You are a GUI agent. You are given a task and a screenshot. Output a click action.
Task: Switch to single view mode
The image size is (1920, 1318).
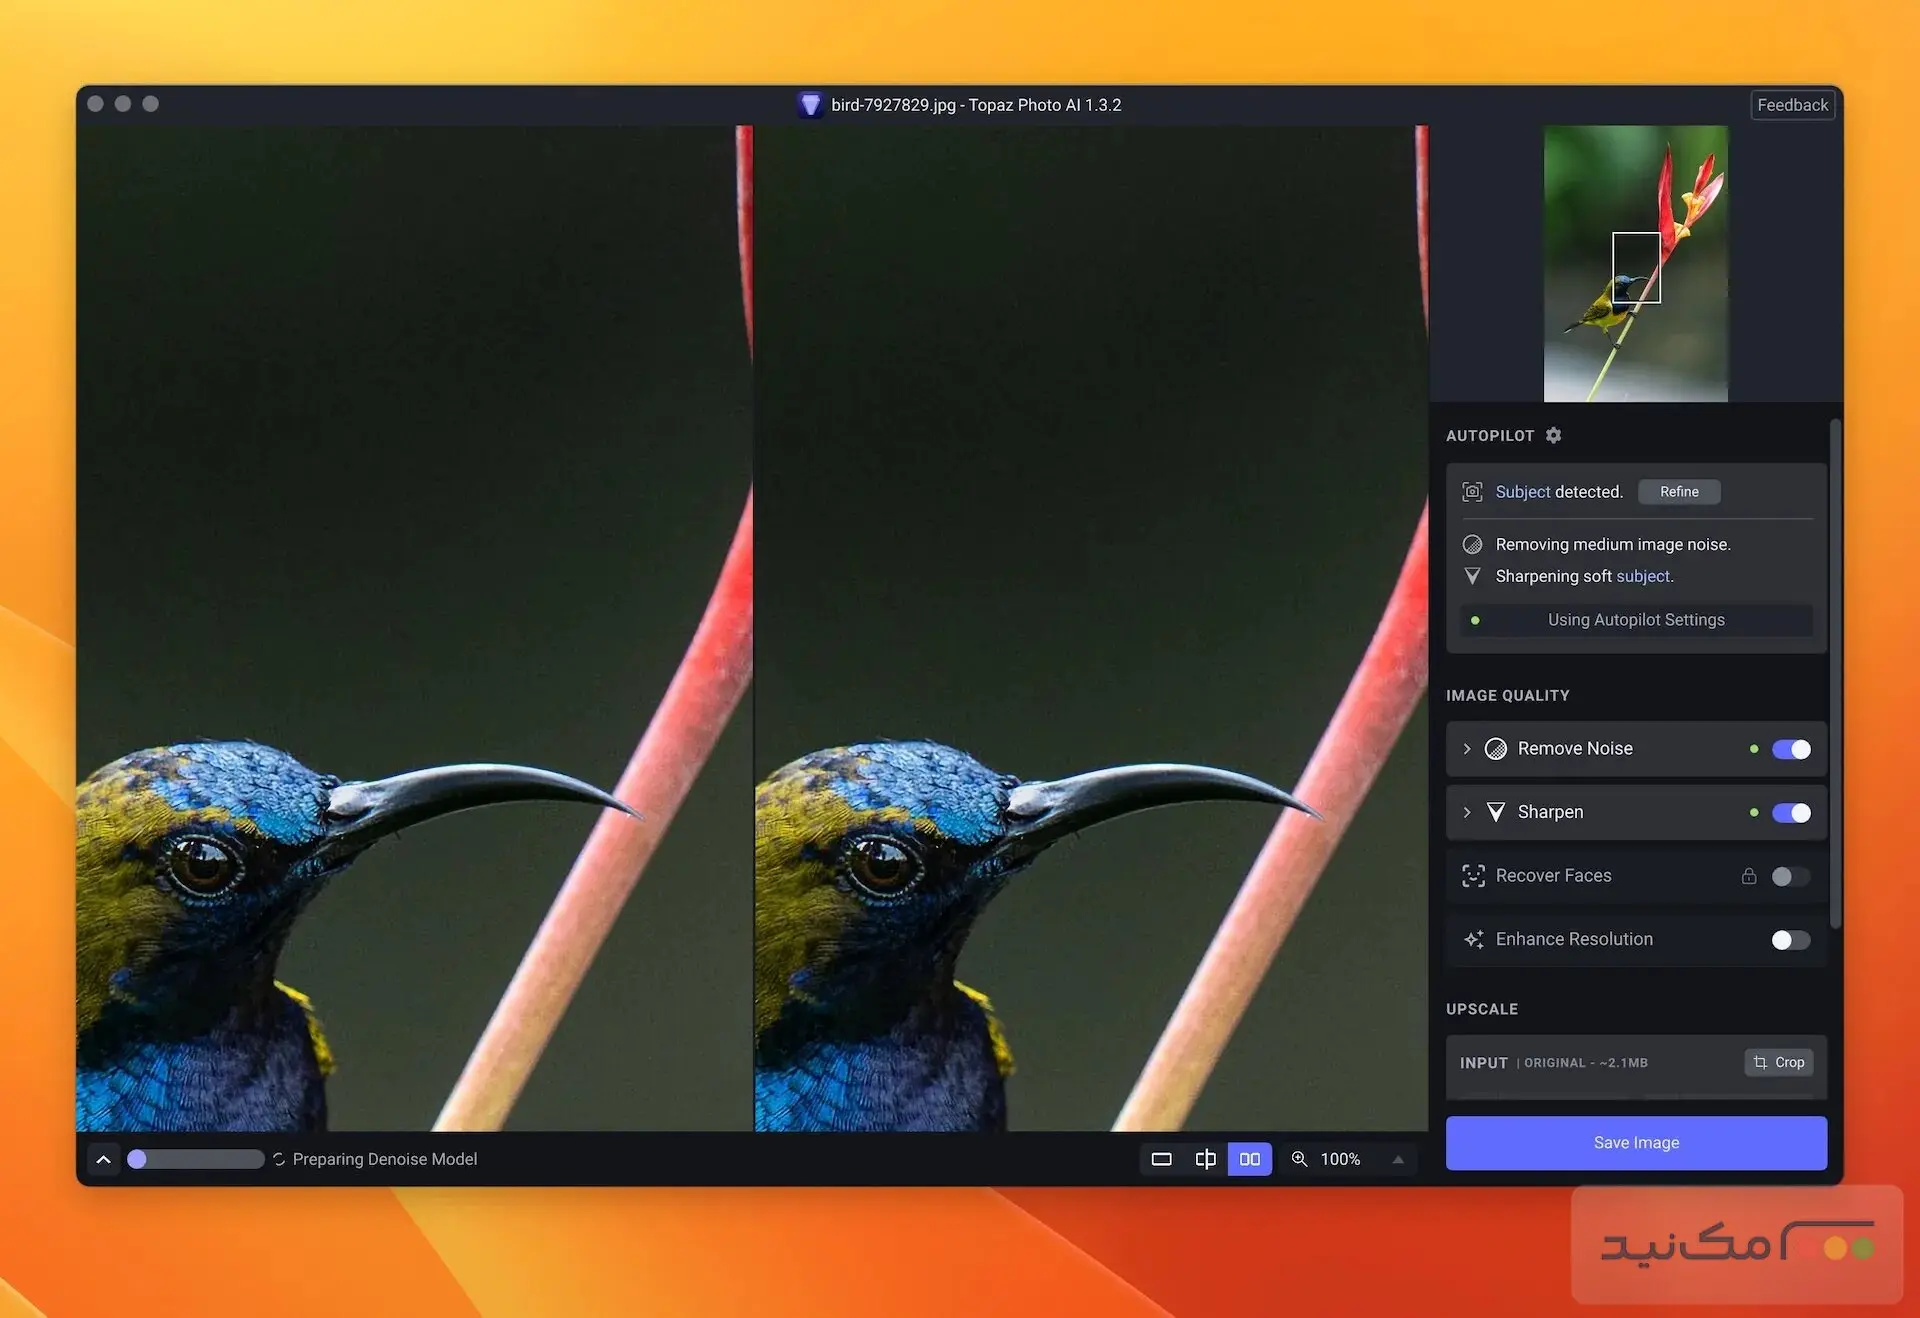click(x=1161, y=1159)
